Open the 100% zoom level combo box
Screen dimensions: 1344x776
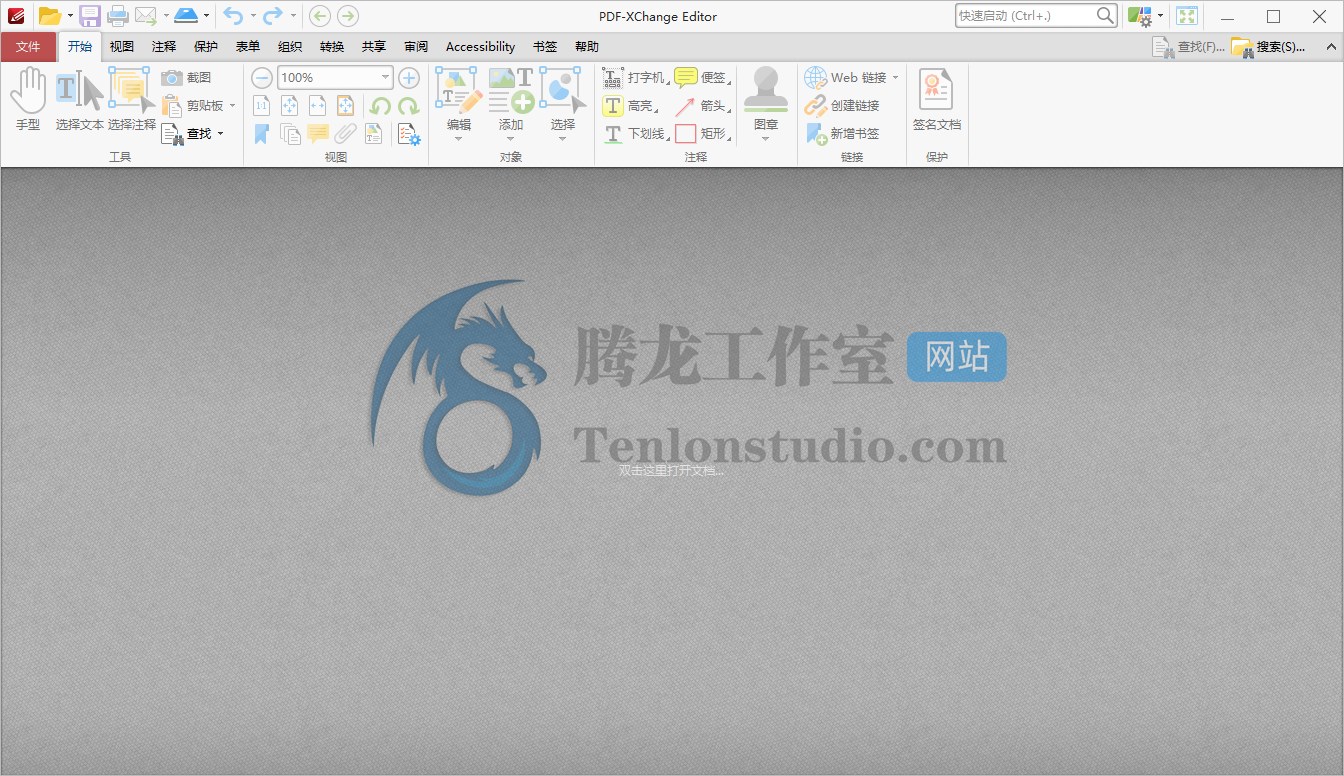point(335,77)
